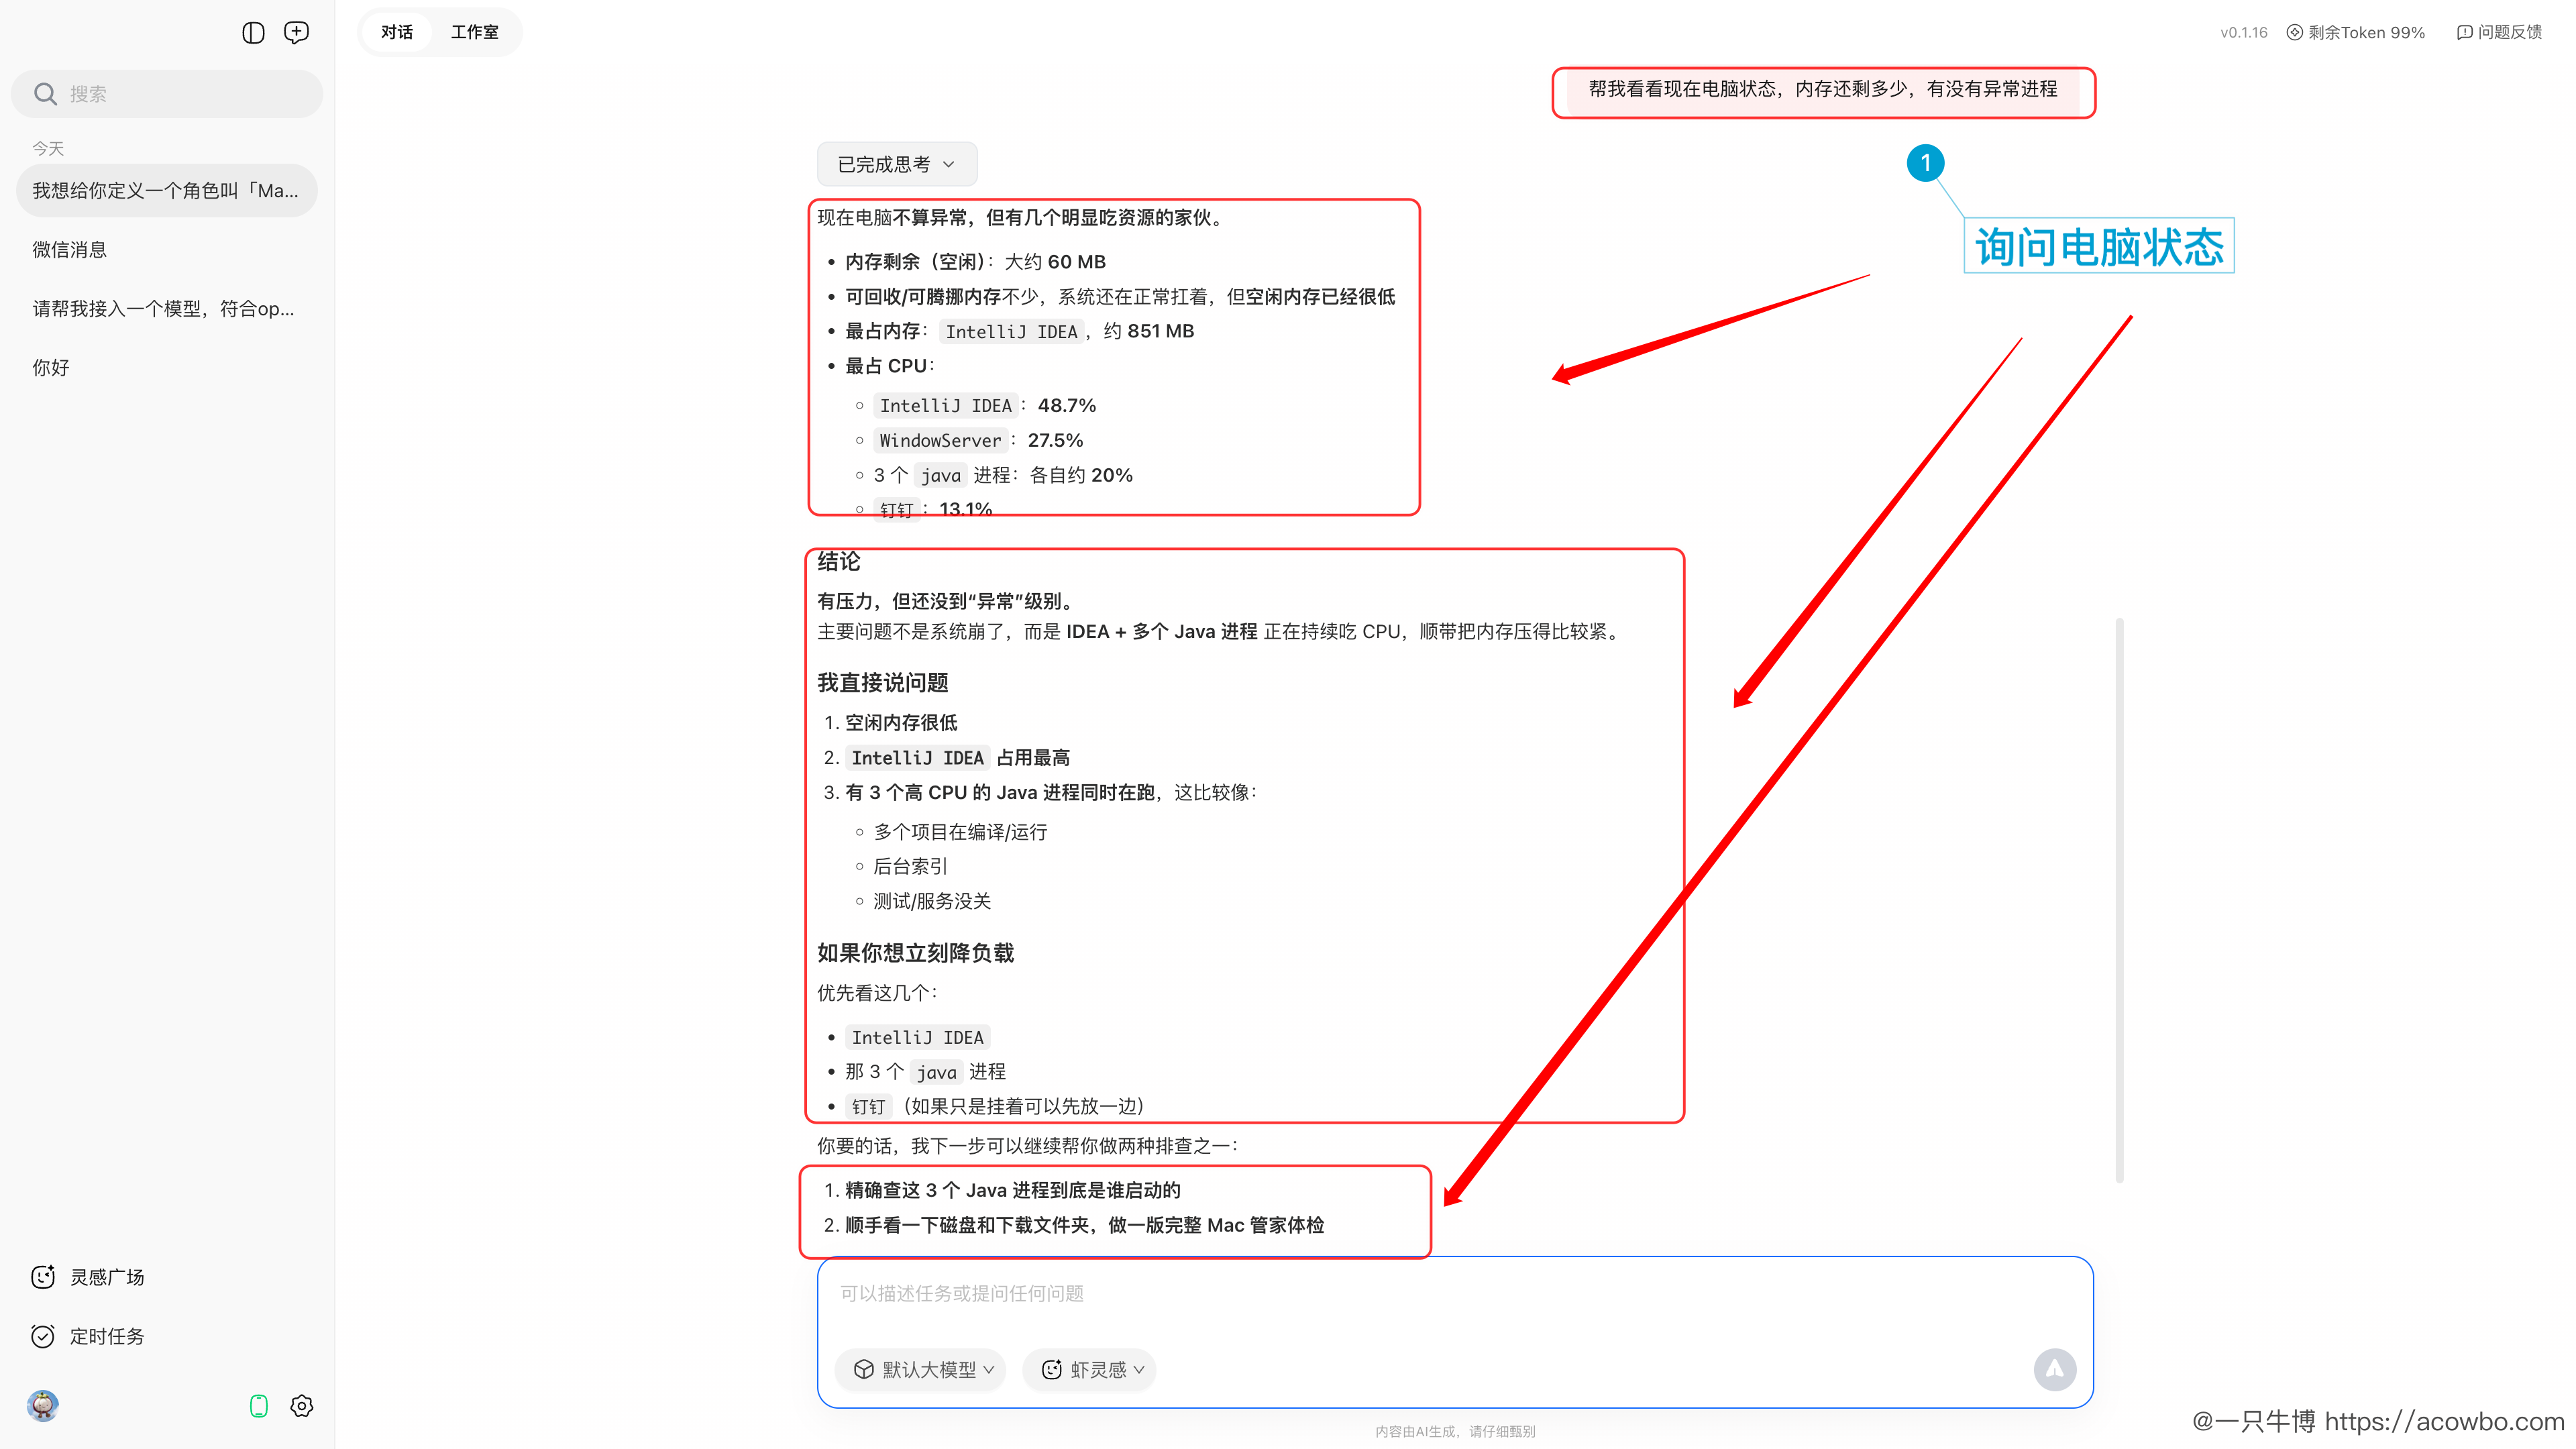Click the search magnifier icon
The image size is (2576, 1449).
[x=45, y=93]
